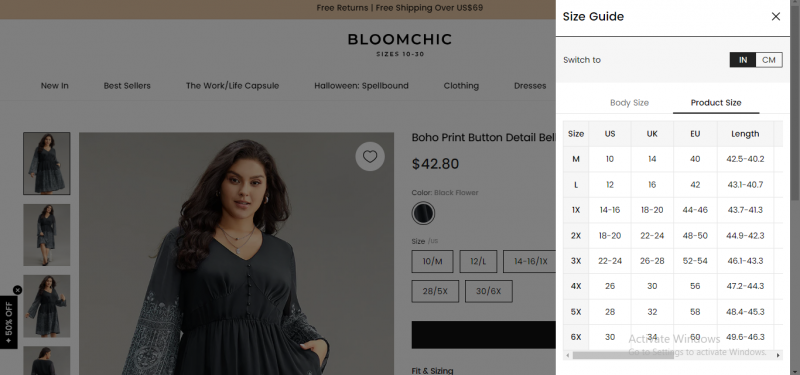Close the Size Guide panel
This screenshot has width=800, height=375.
tap(776, 16)
